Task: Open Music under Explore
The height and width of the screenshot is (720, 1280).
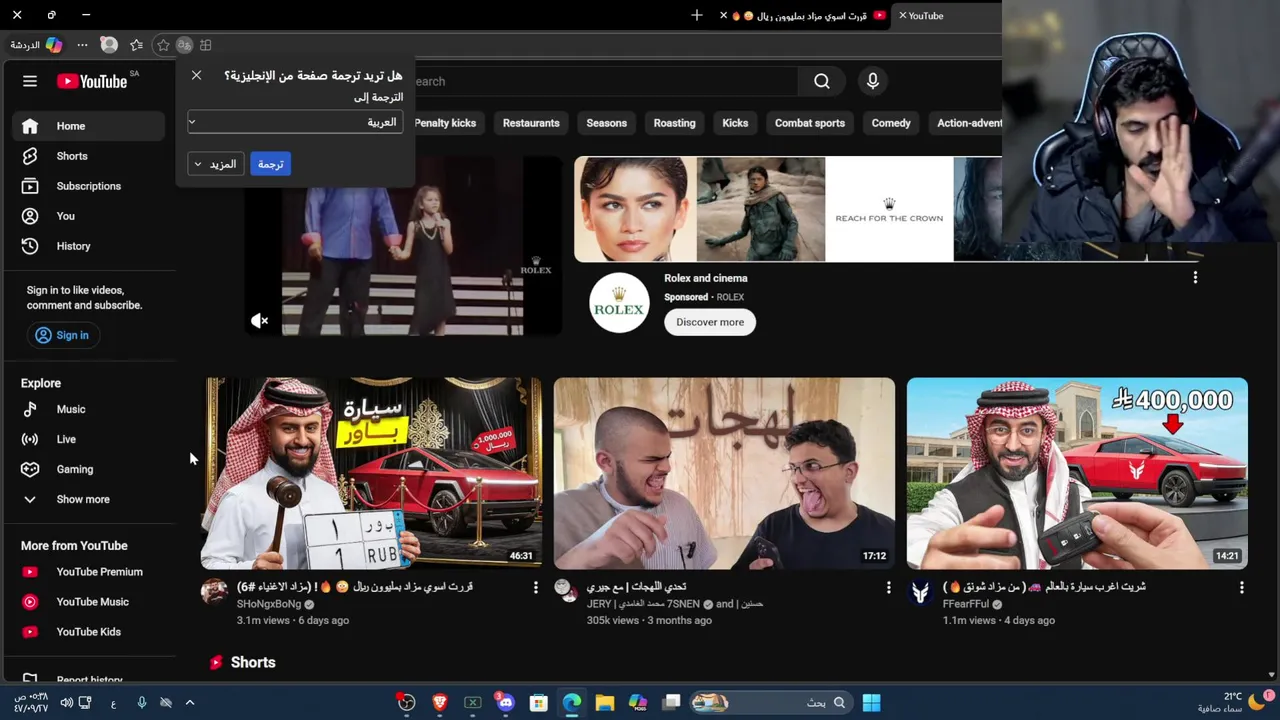Action: pyautogui.click(x=88, y=409)
